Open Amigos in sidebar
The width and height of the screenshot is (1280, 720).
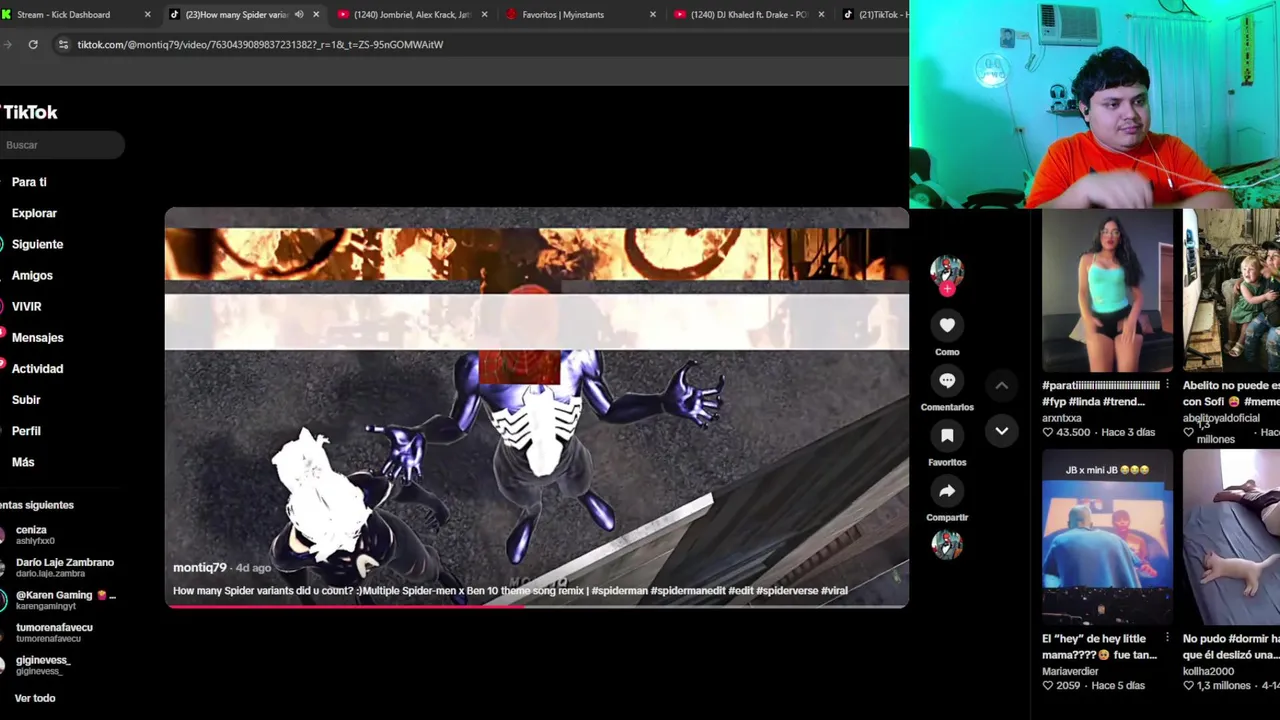pos(32,275)
